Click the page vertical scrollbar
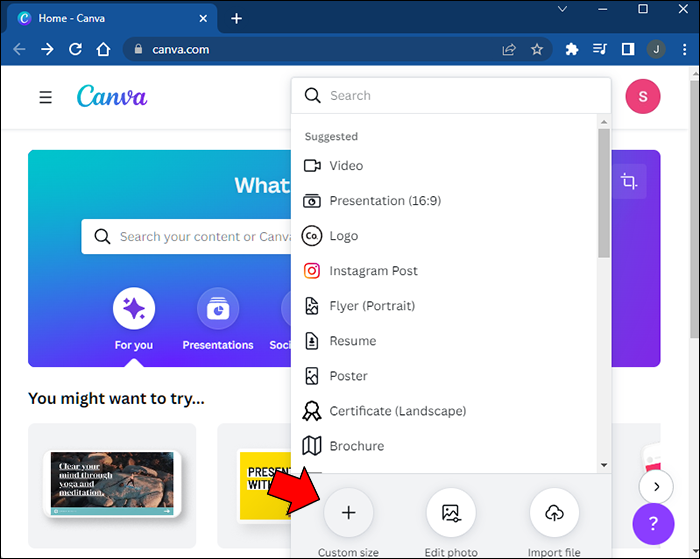Screen dimensions: 700x559 (x=694, y=210)
